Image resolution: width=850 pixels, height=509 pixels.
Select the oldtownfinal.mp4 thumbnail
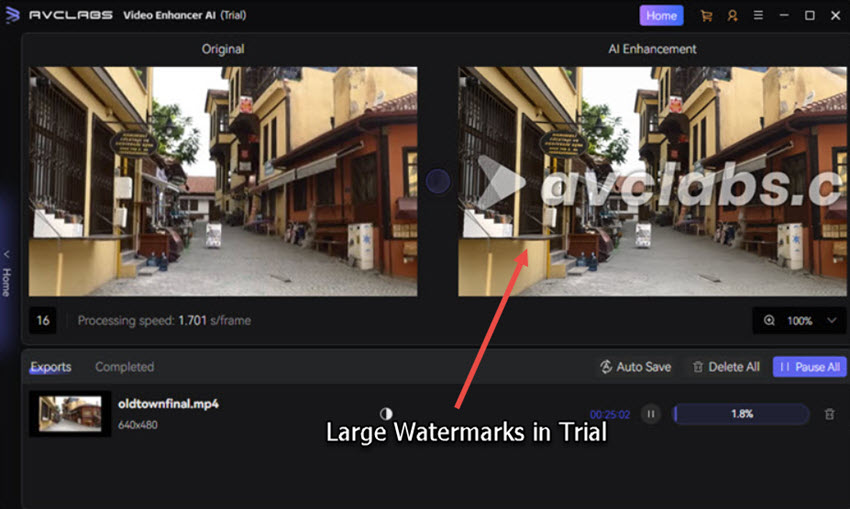tap(70, 414)
